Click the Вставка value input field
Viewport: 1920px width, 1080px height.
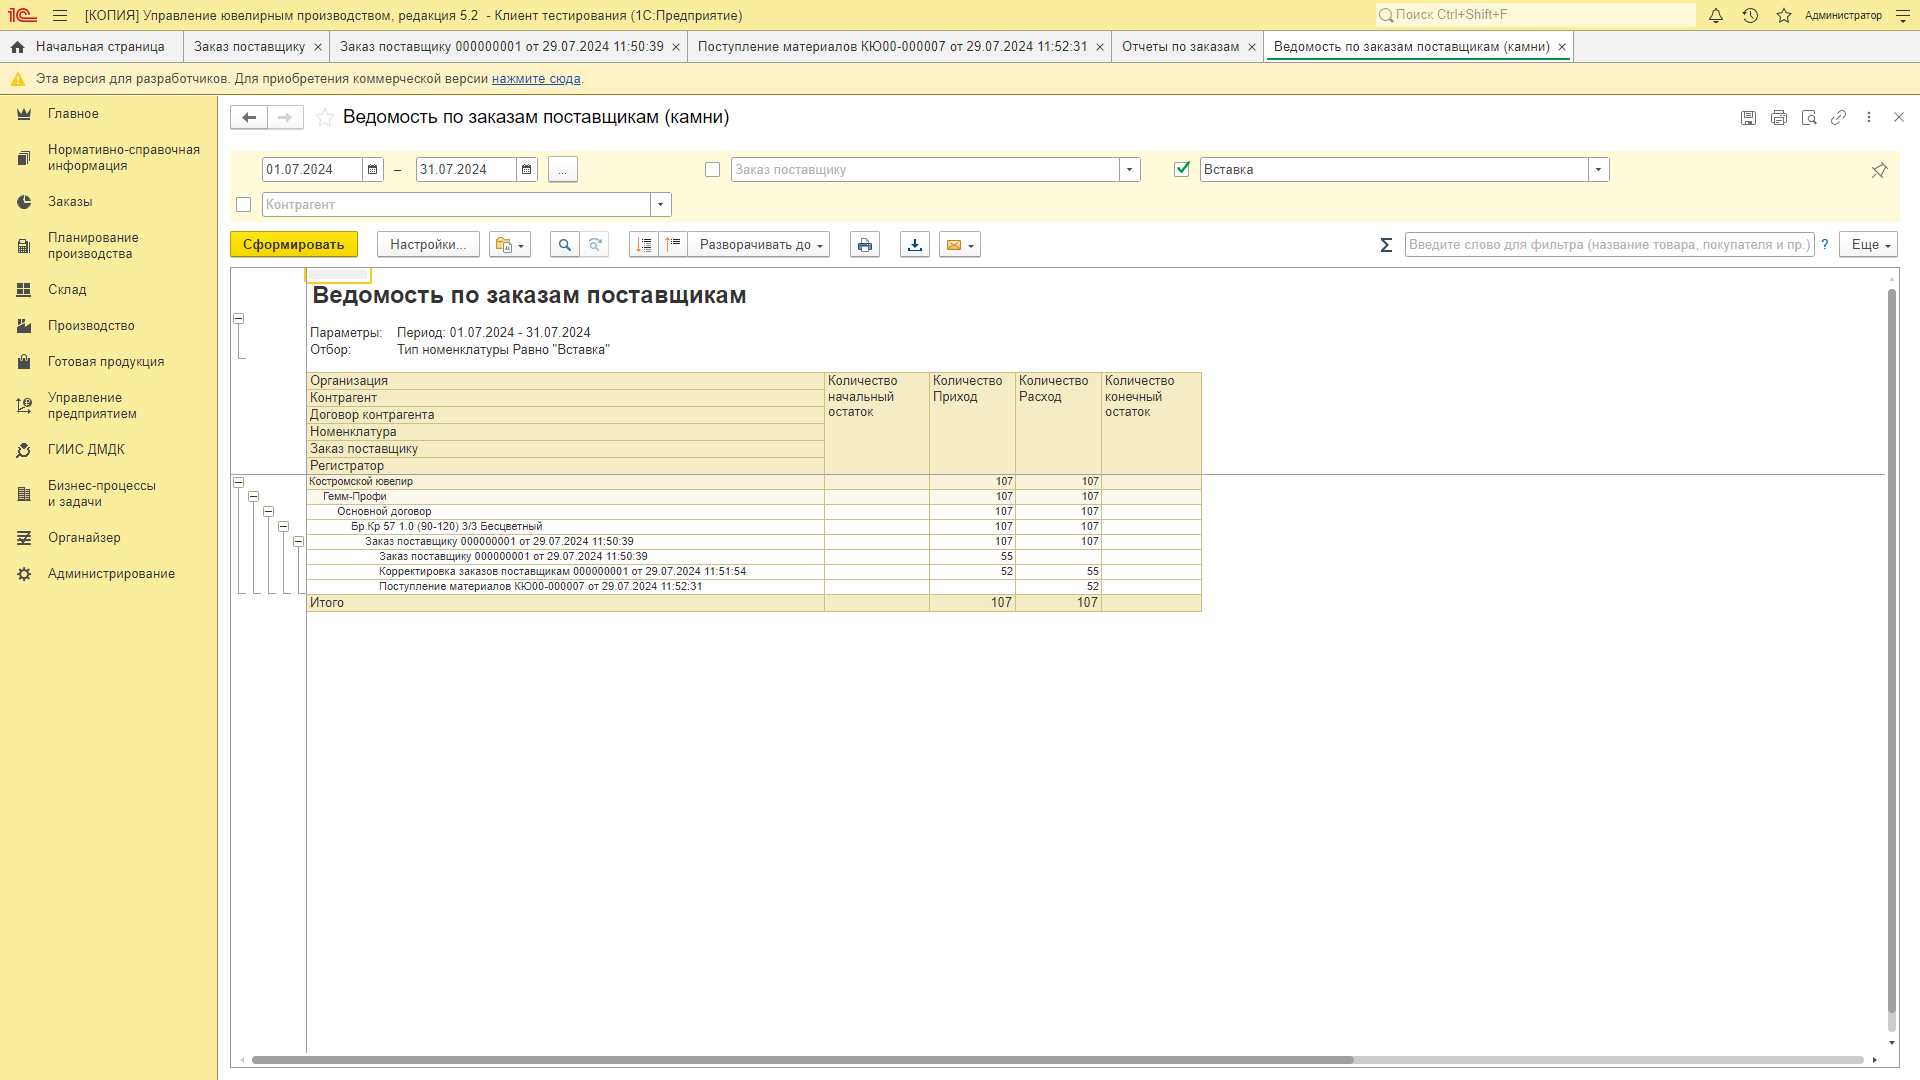tap(1394, 170)
